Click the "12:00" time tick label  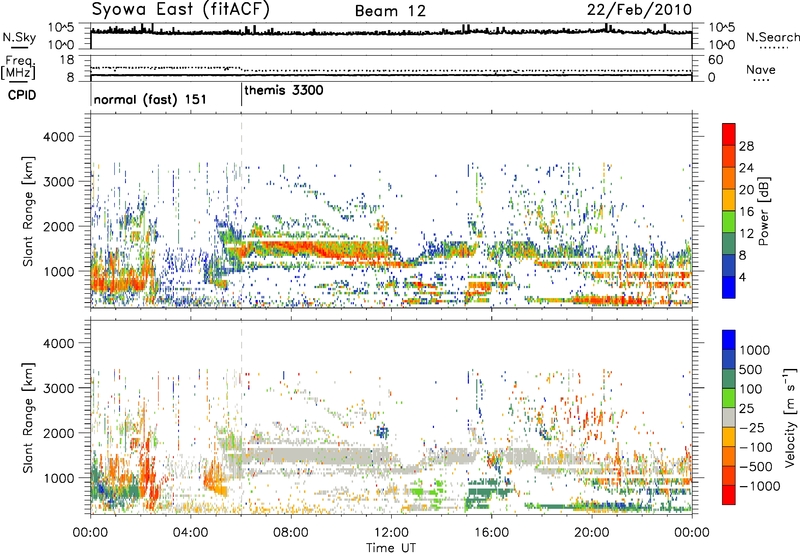click(x=391, y=533)
